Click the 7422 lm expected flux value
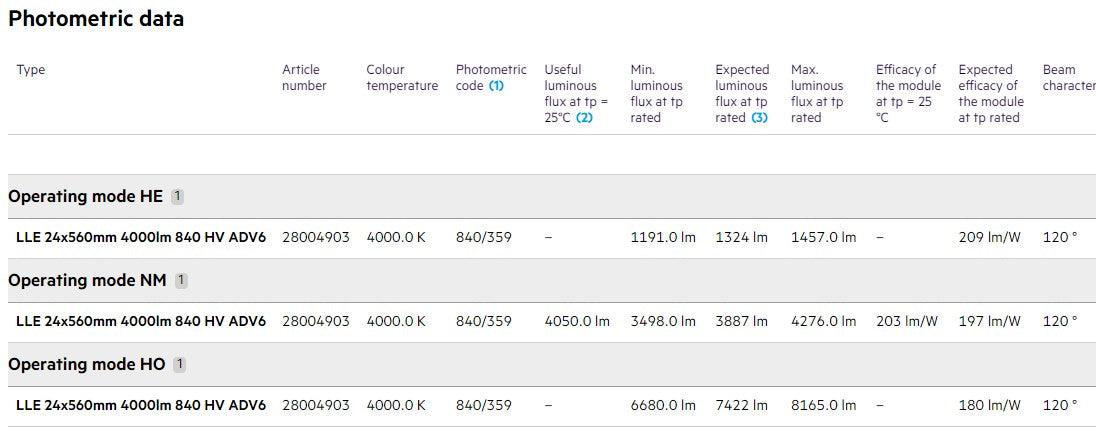The image size is (1096, 441). pos(742,405)
